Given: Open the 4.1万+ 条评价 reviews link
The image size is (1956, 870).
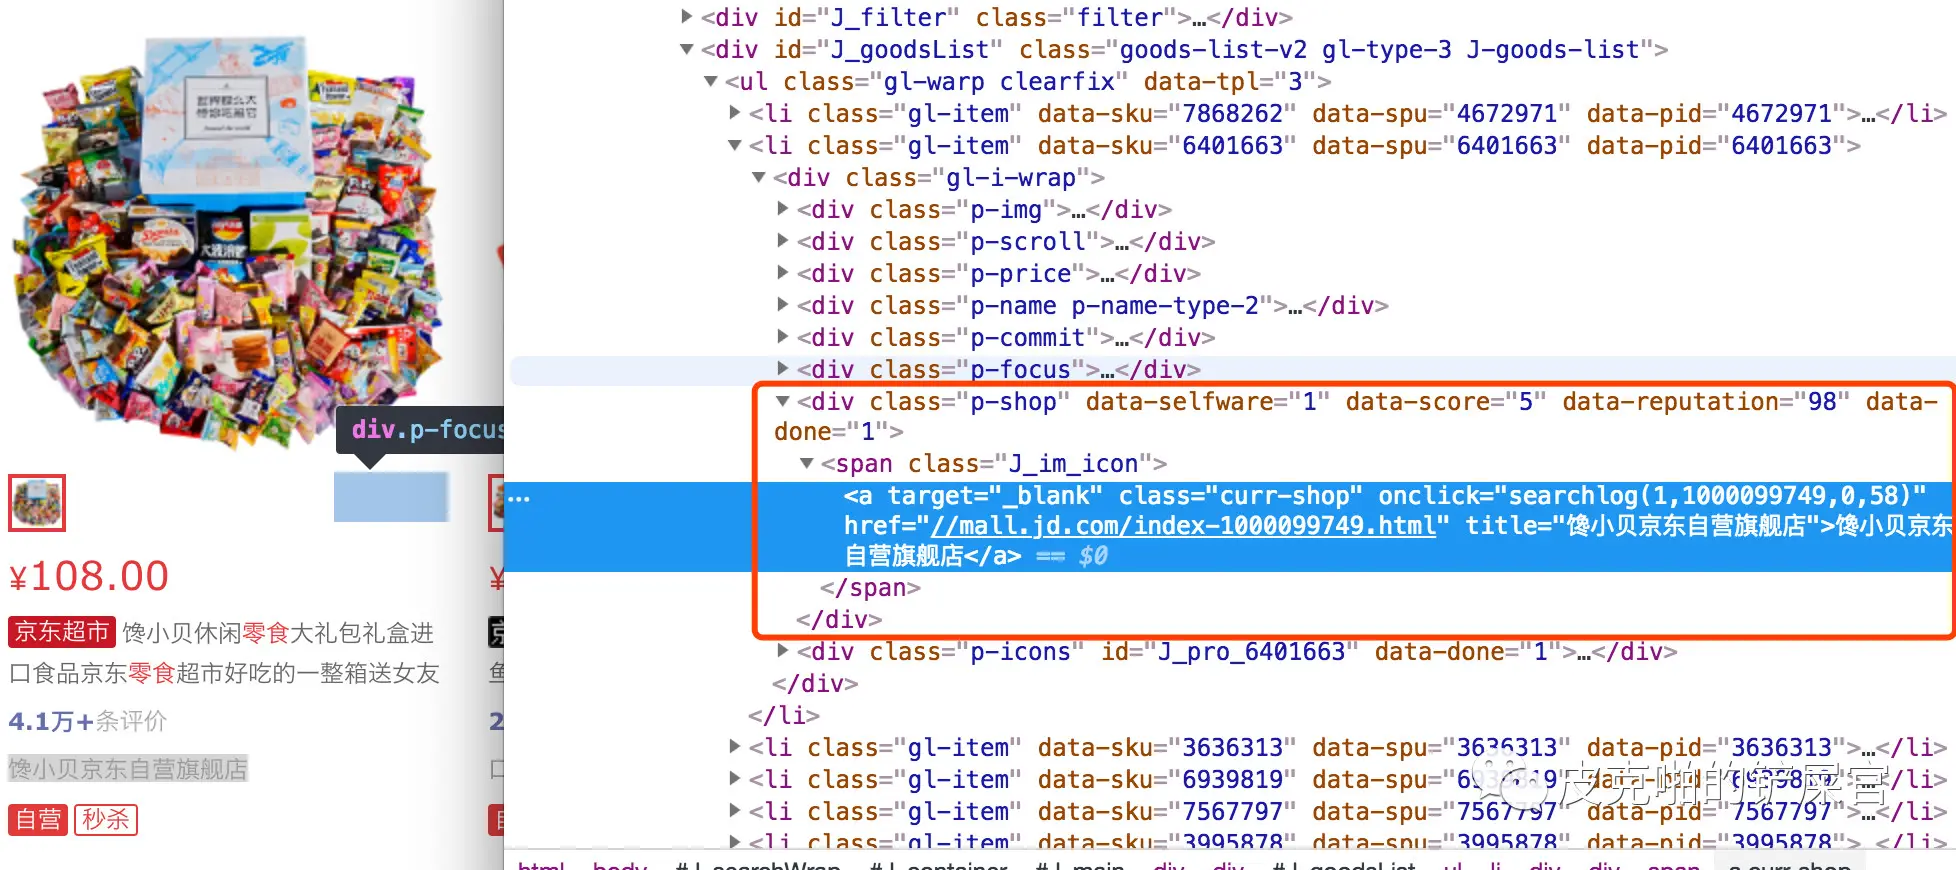Looking at the screenshot, I should tap(88, 721).
